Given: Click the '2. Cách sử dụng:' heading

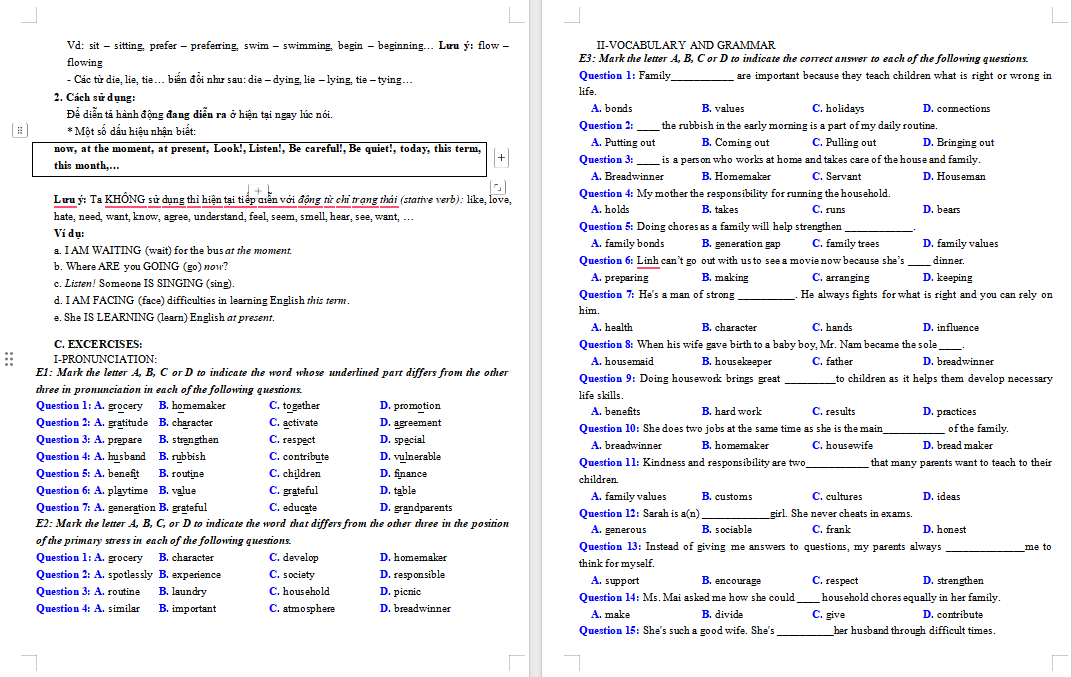Looking at the screenshot, I should (95, 97).
